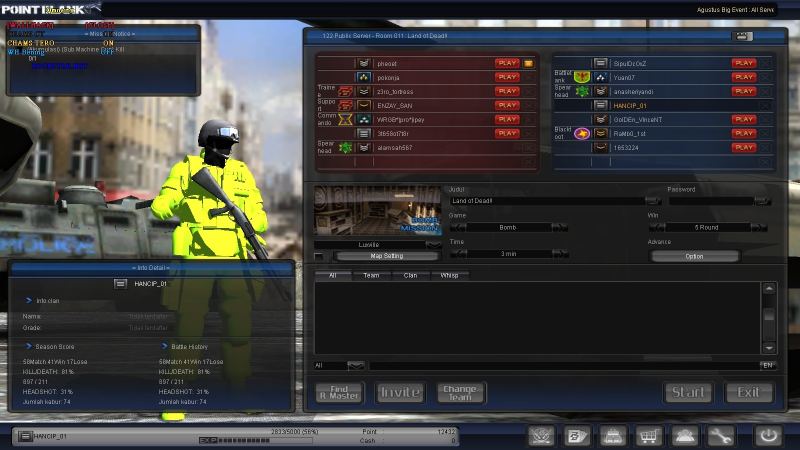Open settings with the wrench icon

click(x=720, y=436)
